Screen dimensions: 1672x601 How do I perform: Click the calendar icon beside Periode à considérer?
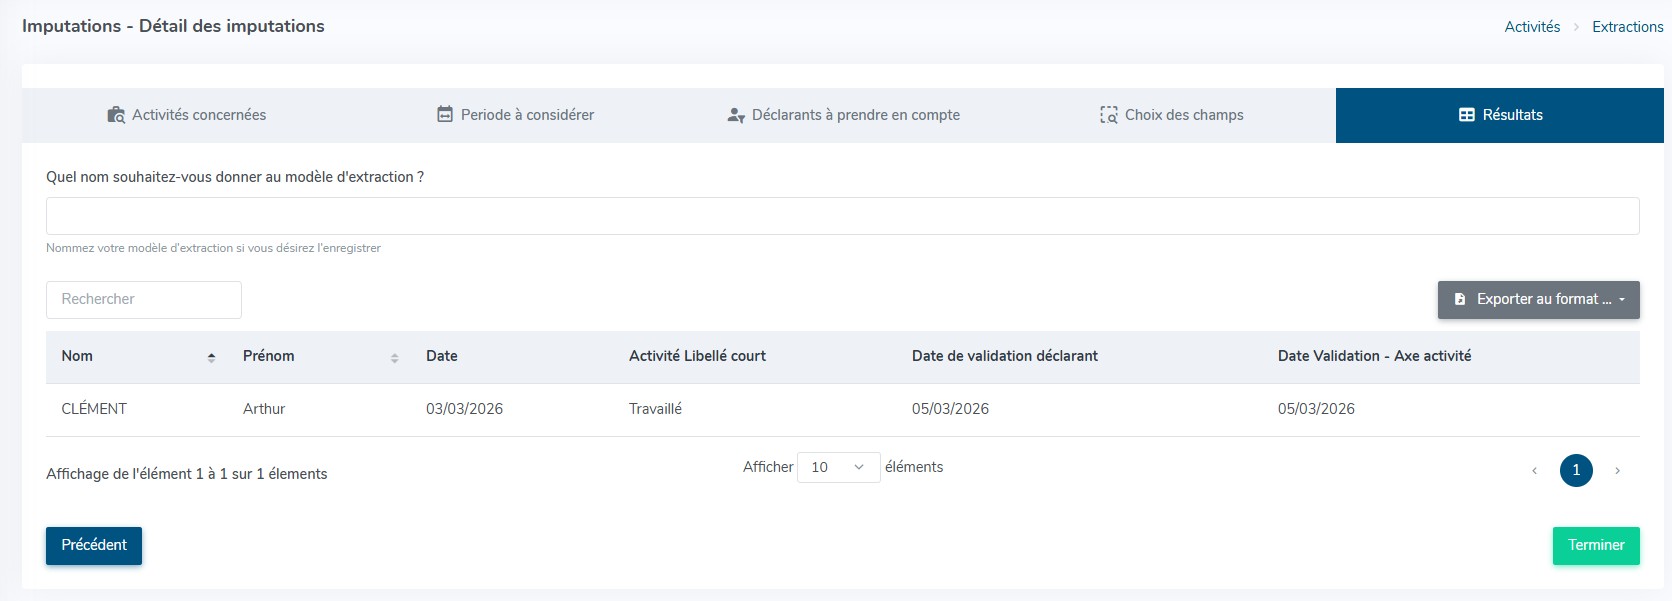pyautogui.click(x=445, y=115)
